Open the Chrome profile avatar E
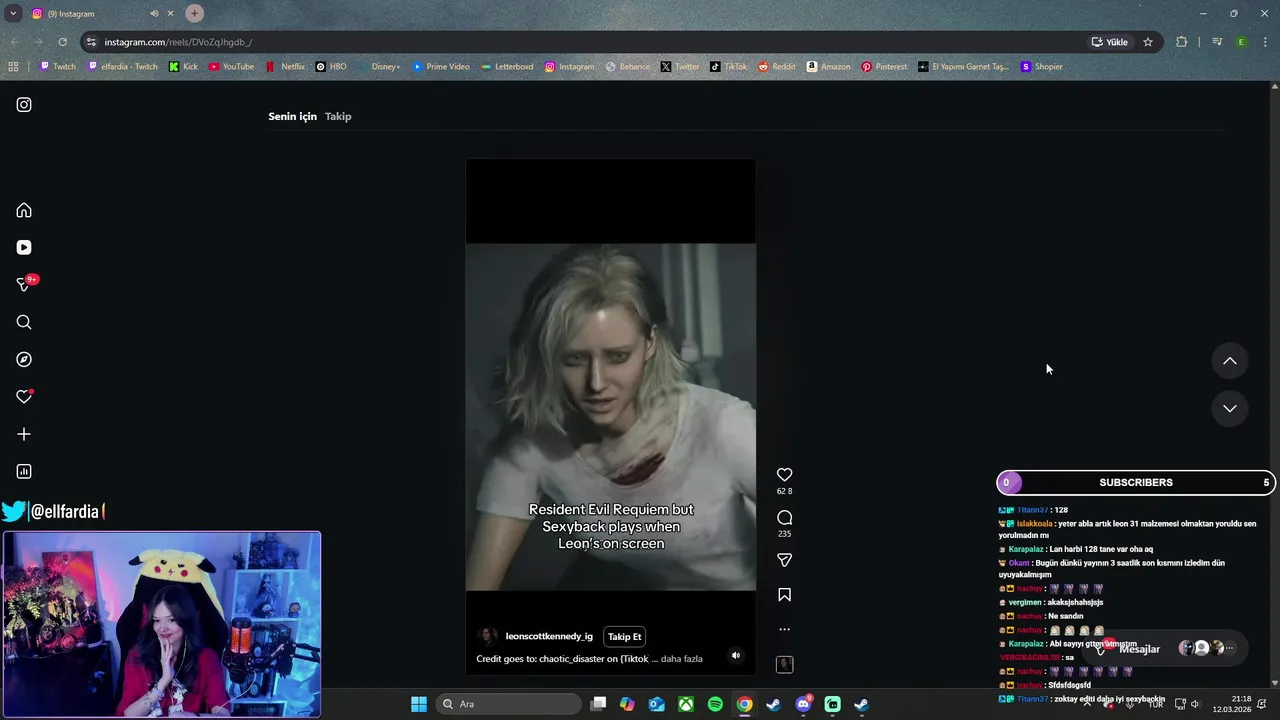 pyautogui.click(x=1241, y=42)
